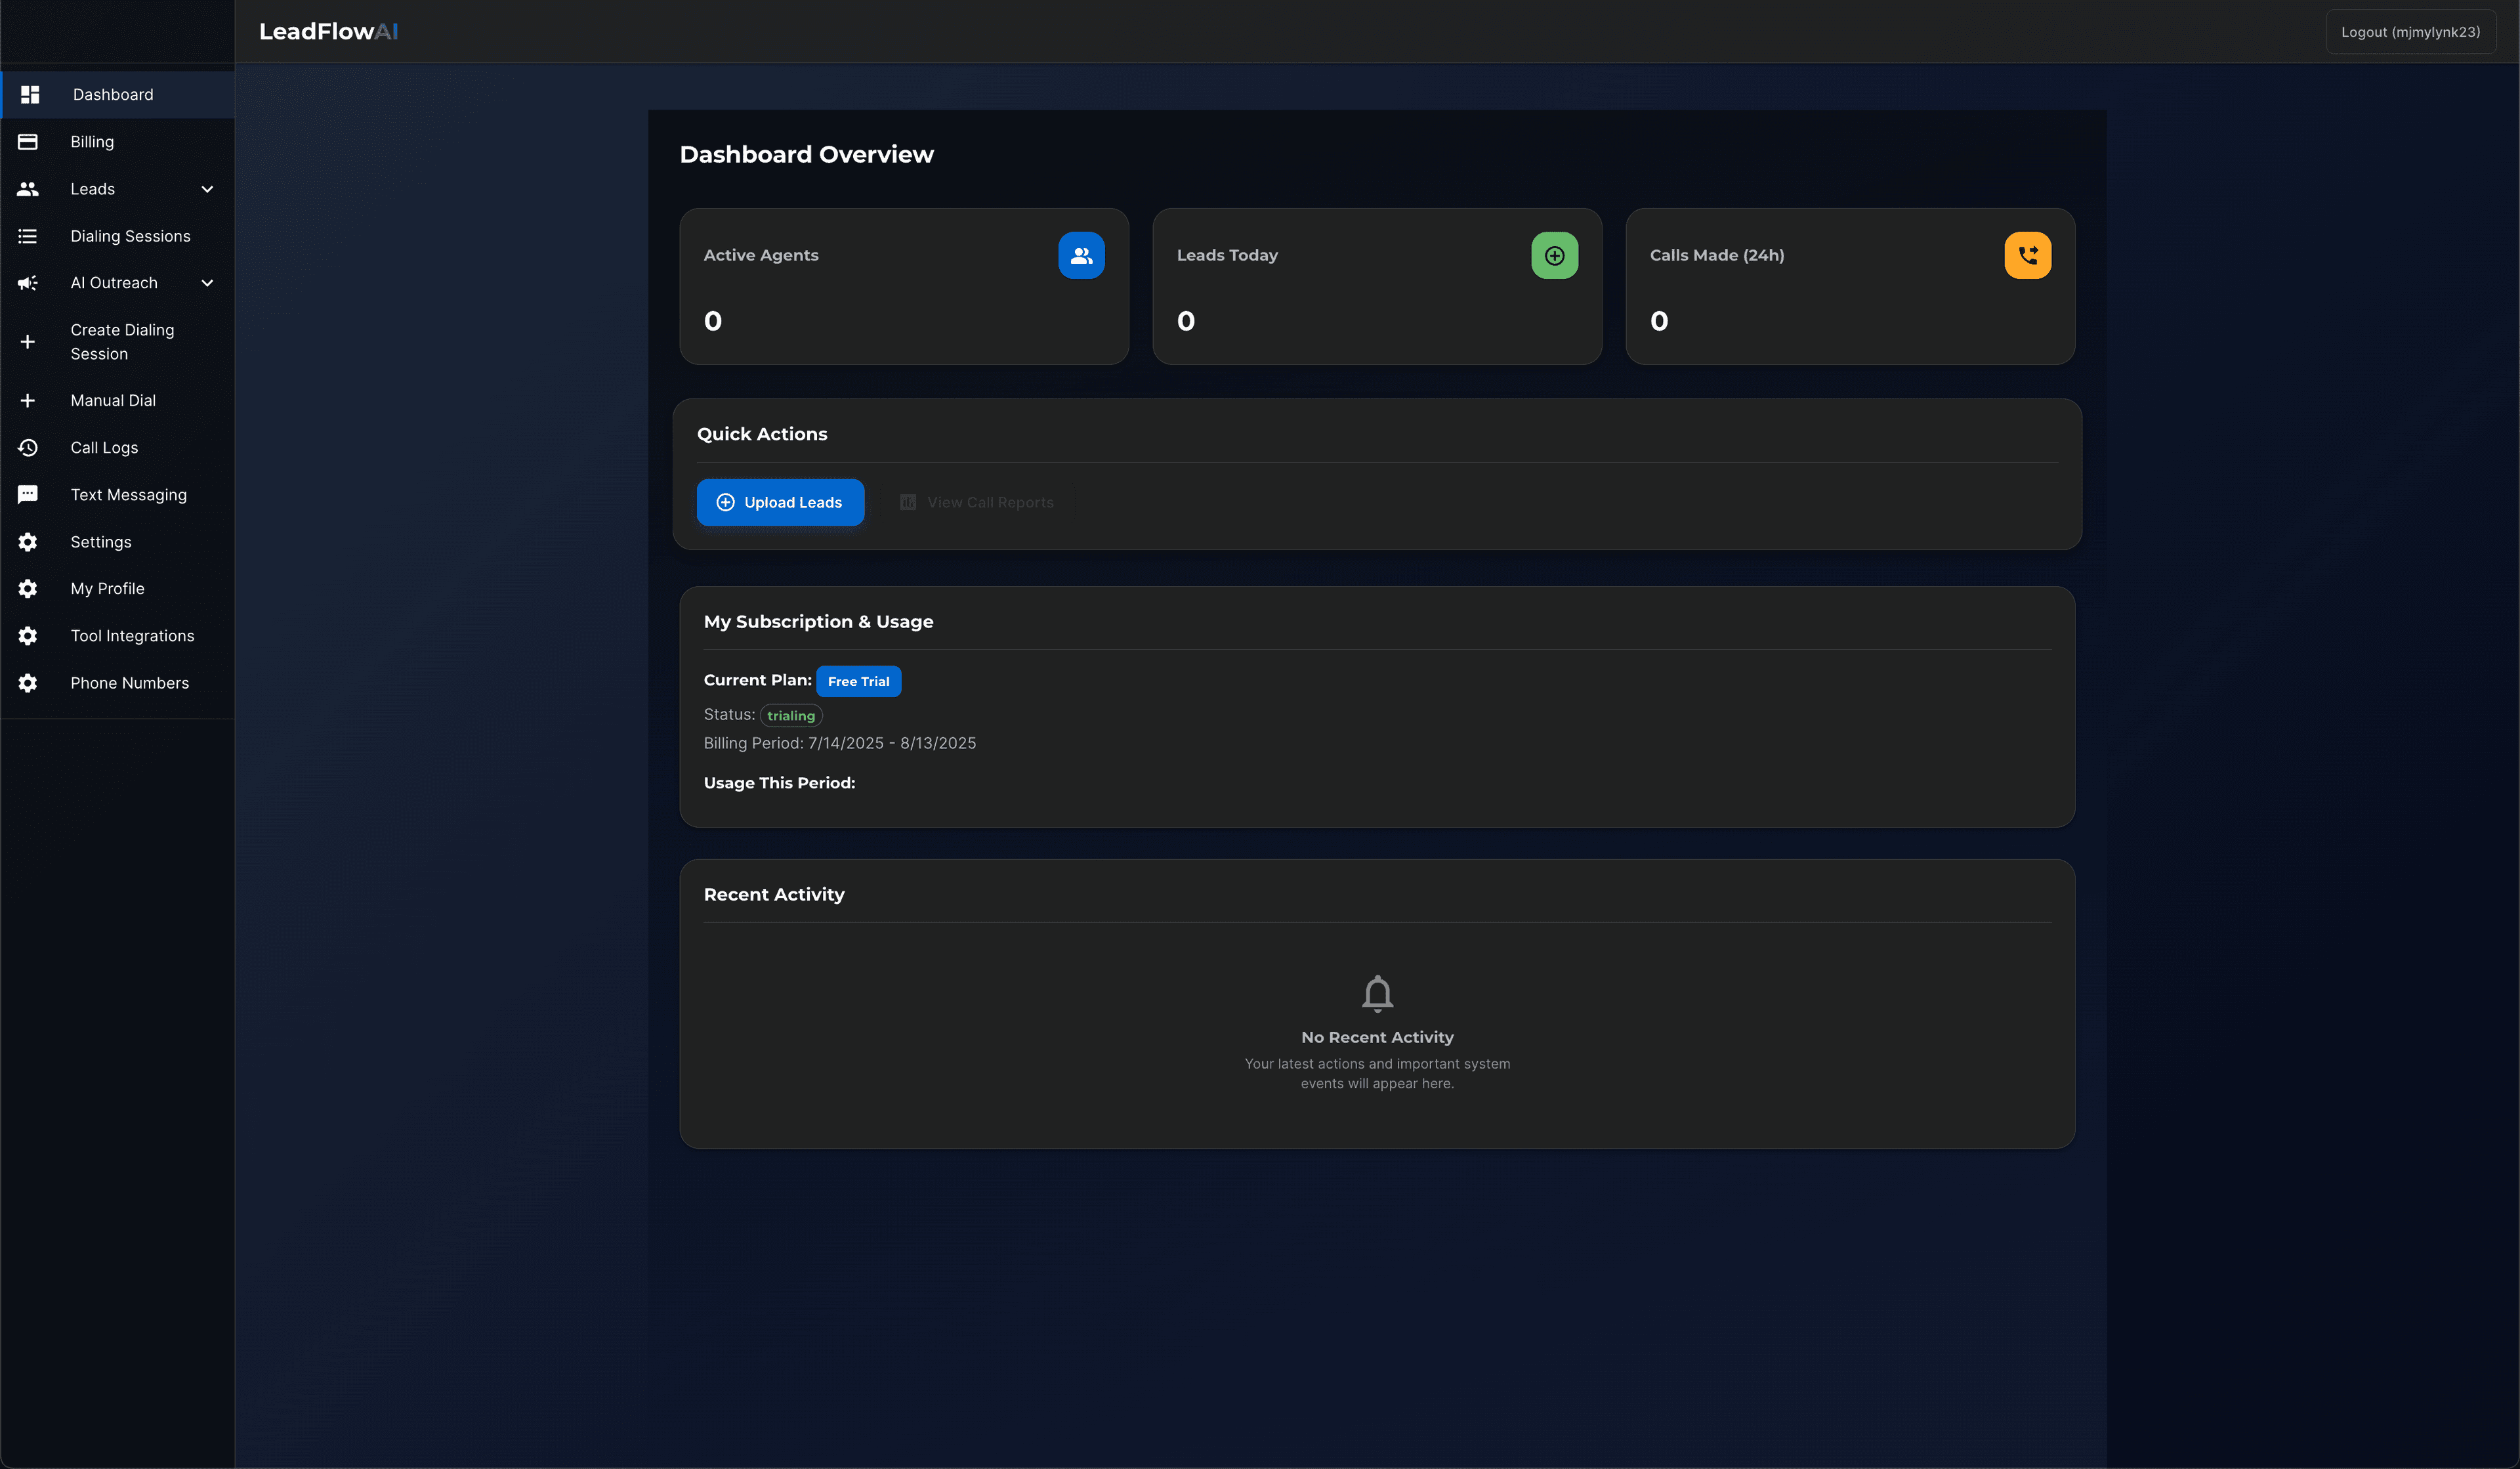The image size is (2520, 1469).
Task: Click the Dialing Sessions list icon
Action: click(x=29, y=236)
